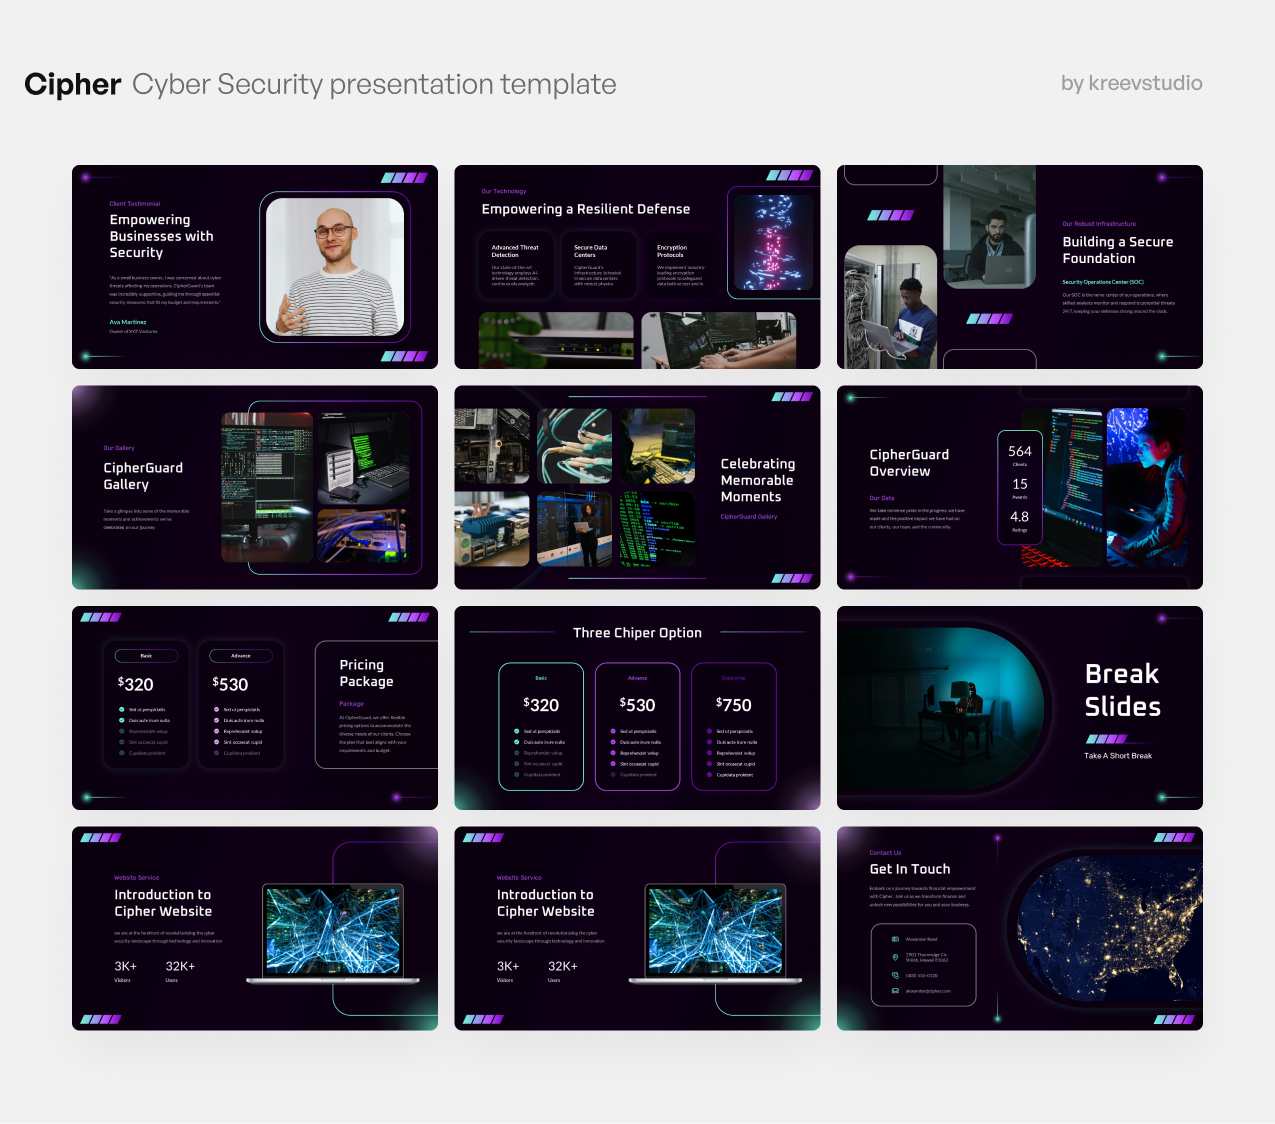Screen dimensions: 1275x1124
Task: Click the Take A Short Break text on Break Slides
Action: pyautogui.click(x=1118, y=755)
